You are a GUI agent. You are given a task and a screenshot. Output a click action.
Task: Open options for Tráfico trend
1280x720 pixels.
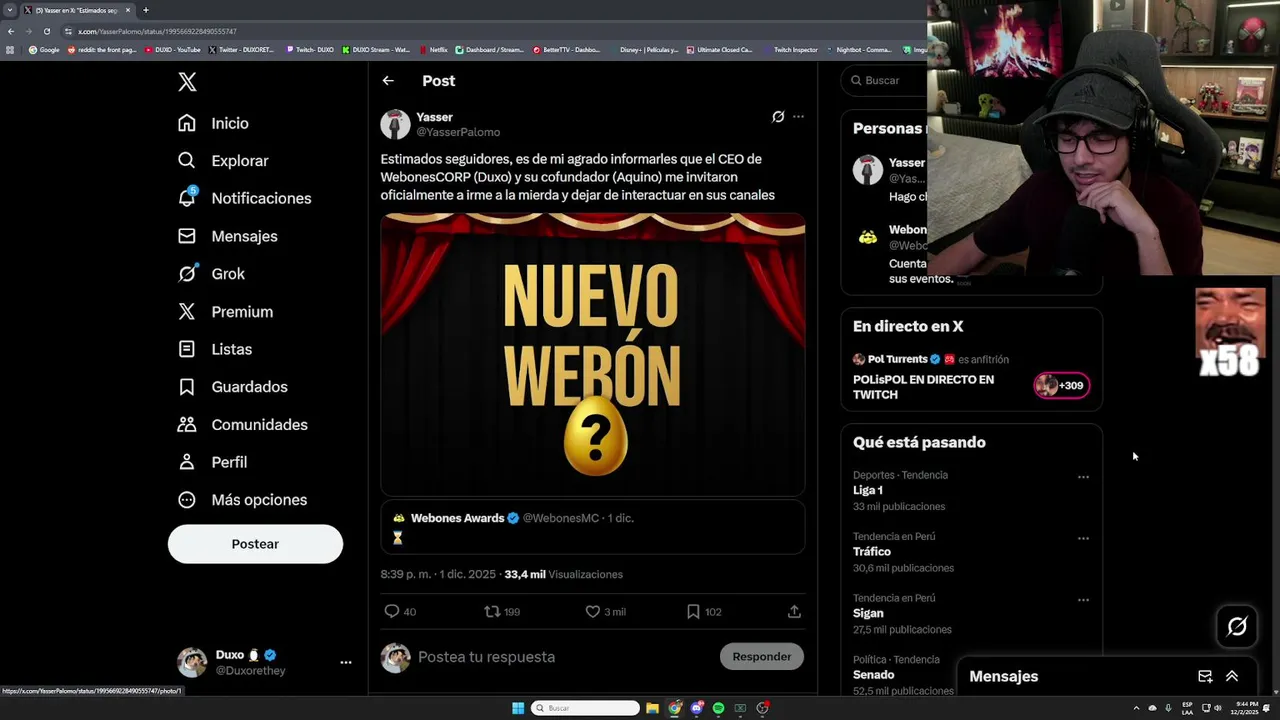coord(1083,538)
